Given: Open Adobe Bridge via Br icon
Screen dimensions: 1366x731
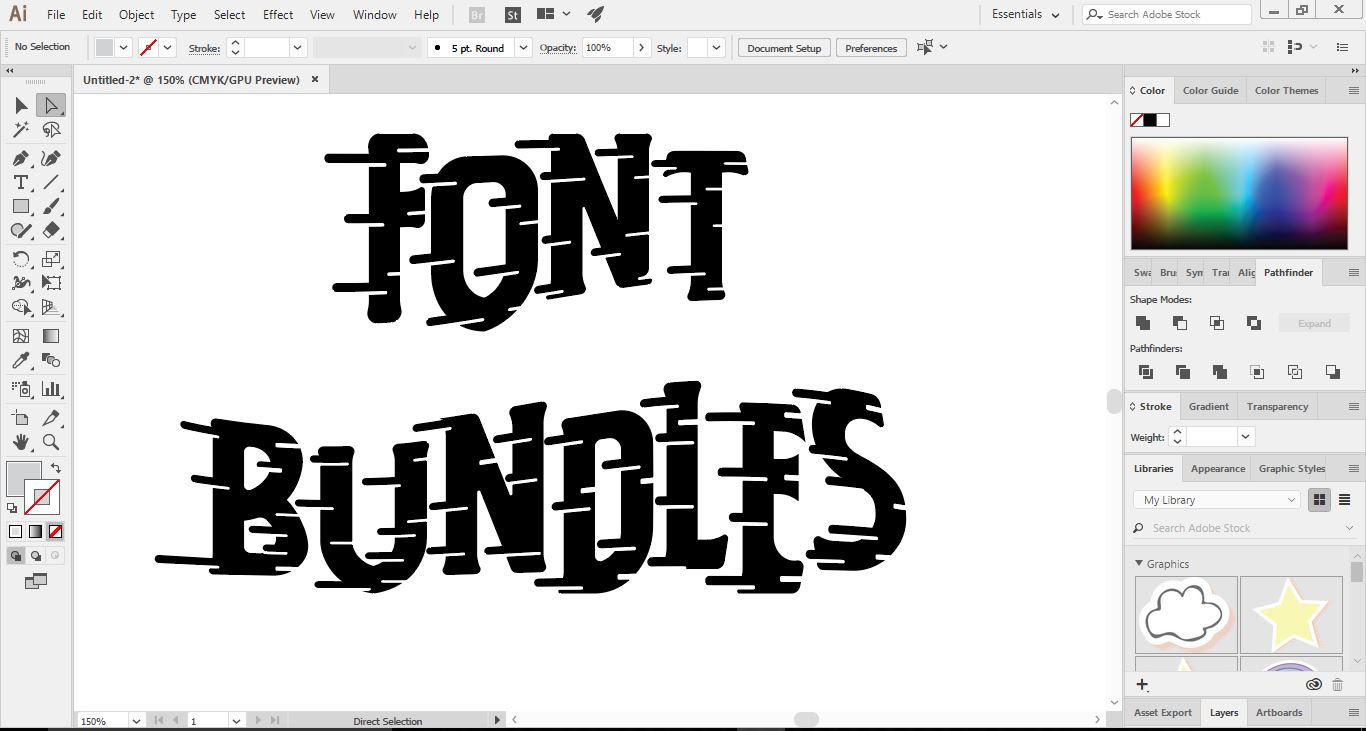Looking at the screenshot, I should point(477,15).
